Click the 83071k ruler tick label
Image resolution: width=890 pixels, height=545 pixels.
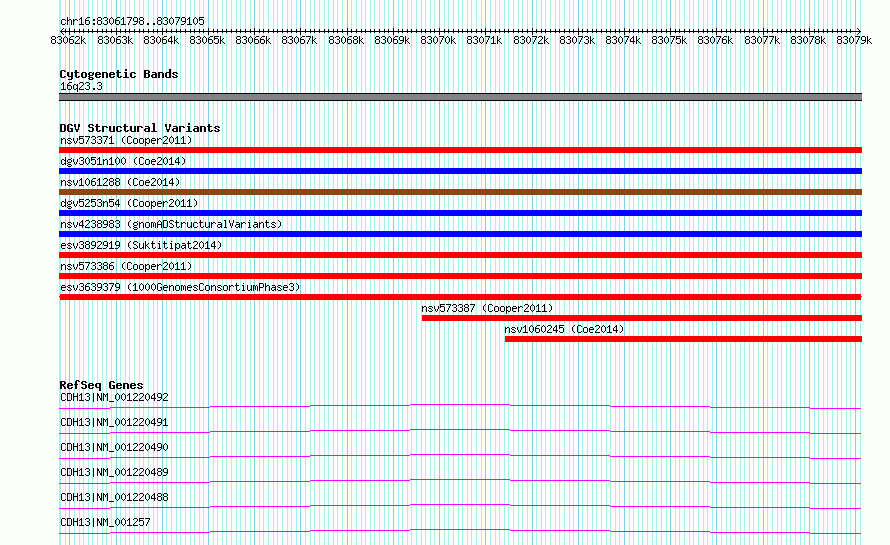pos(484,40)
